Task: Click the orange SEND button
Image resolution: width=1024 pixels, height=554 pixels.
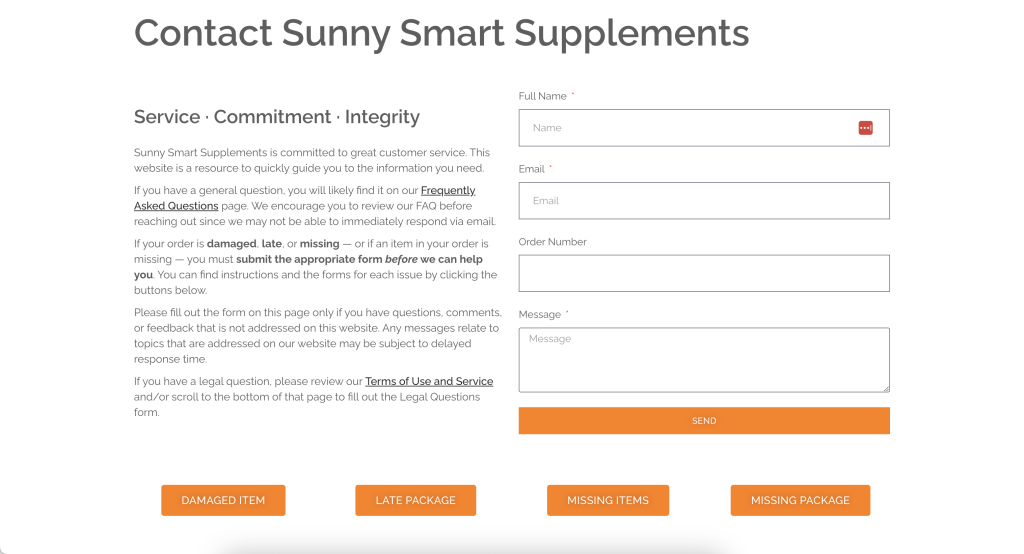Action: click(x=704, y=421)
